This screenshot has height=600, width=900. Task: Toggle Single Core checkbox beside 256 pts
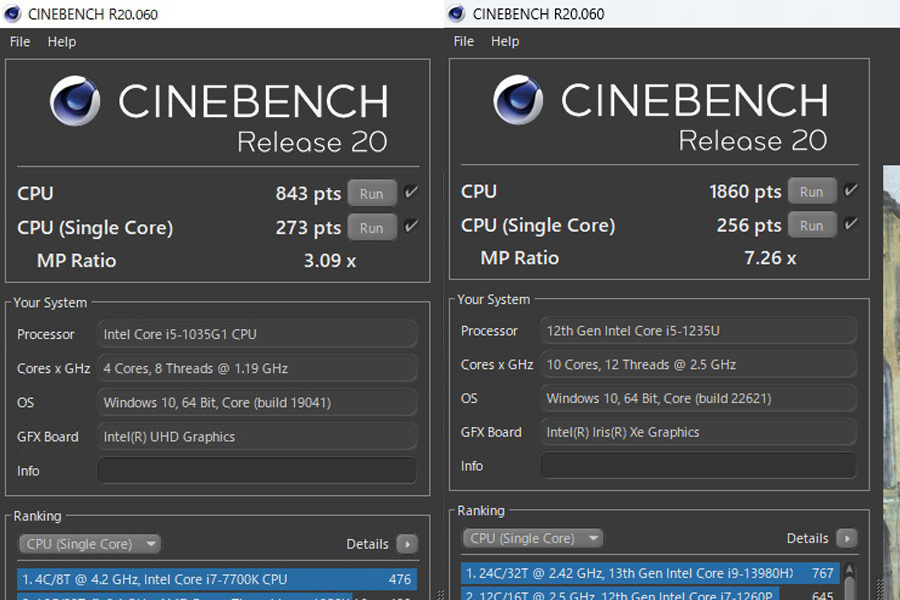point(851,223)
